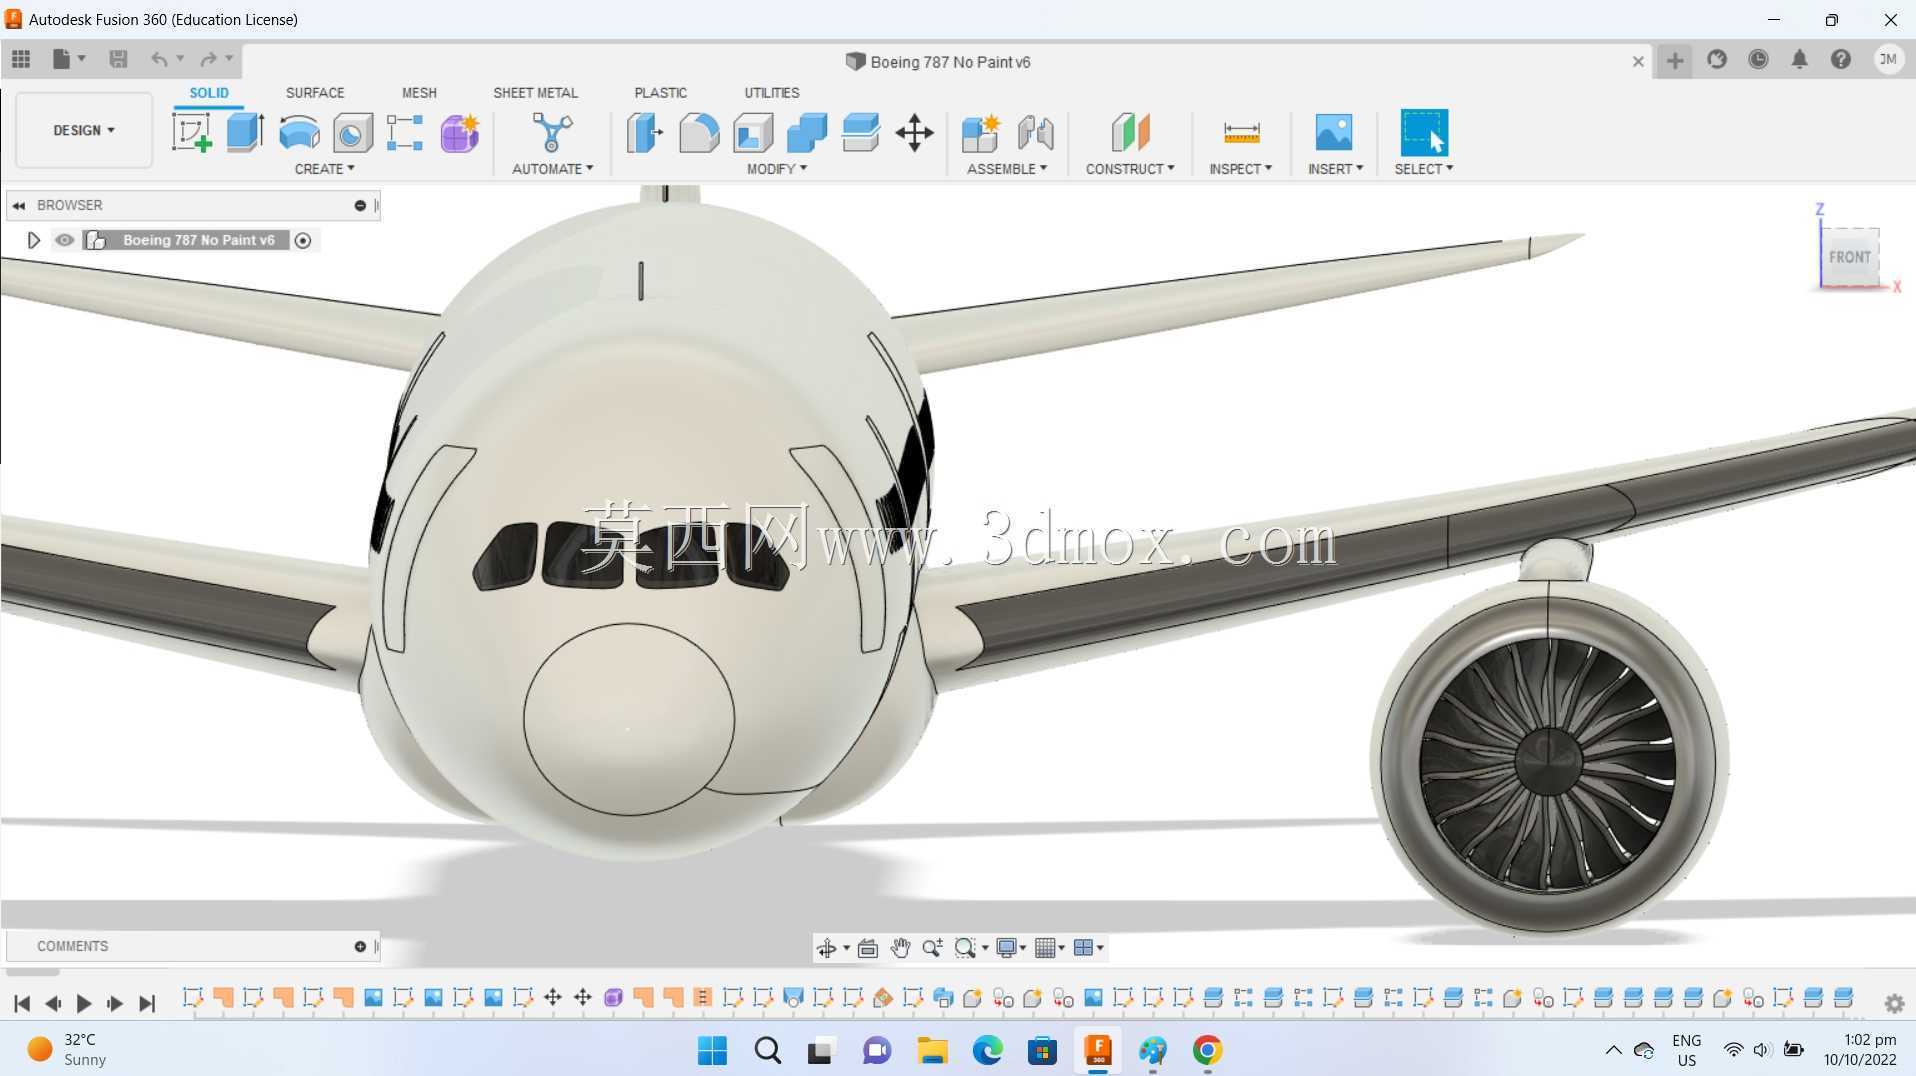Open the Rectangular Pattern tool

point(405,132)
